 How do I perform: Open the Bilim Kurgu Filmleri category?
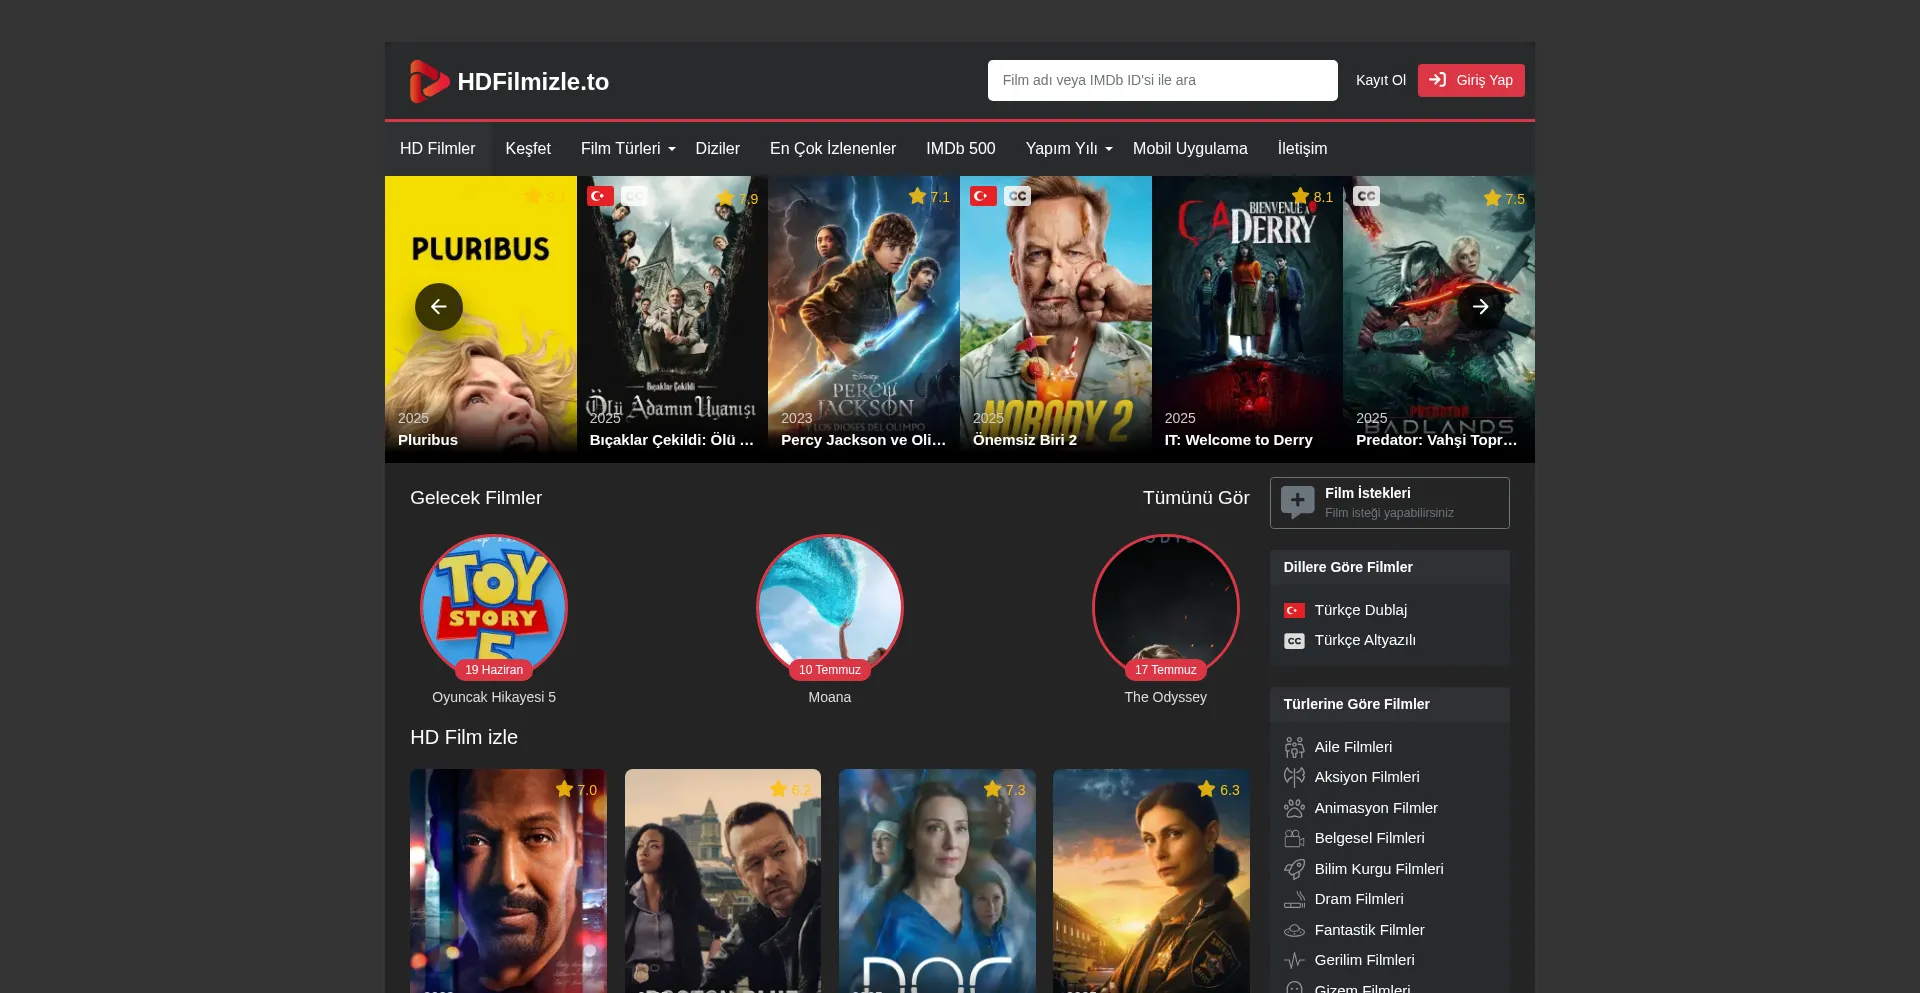(1379, 869)
